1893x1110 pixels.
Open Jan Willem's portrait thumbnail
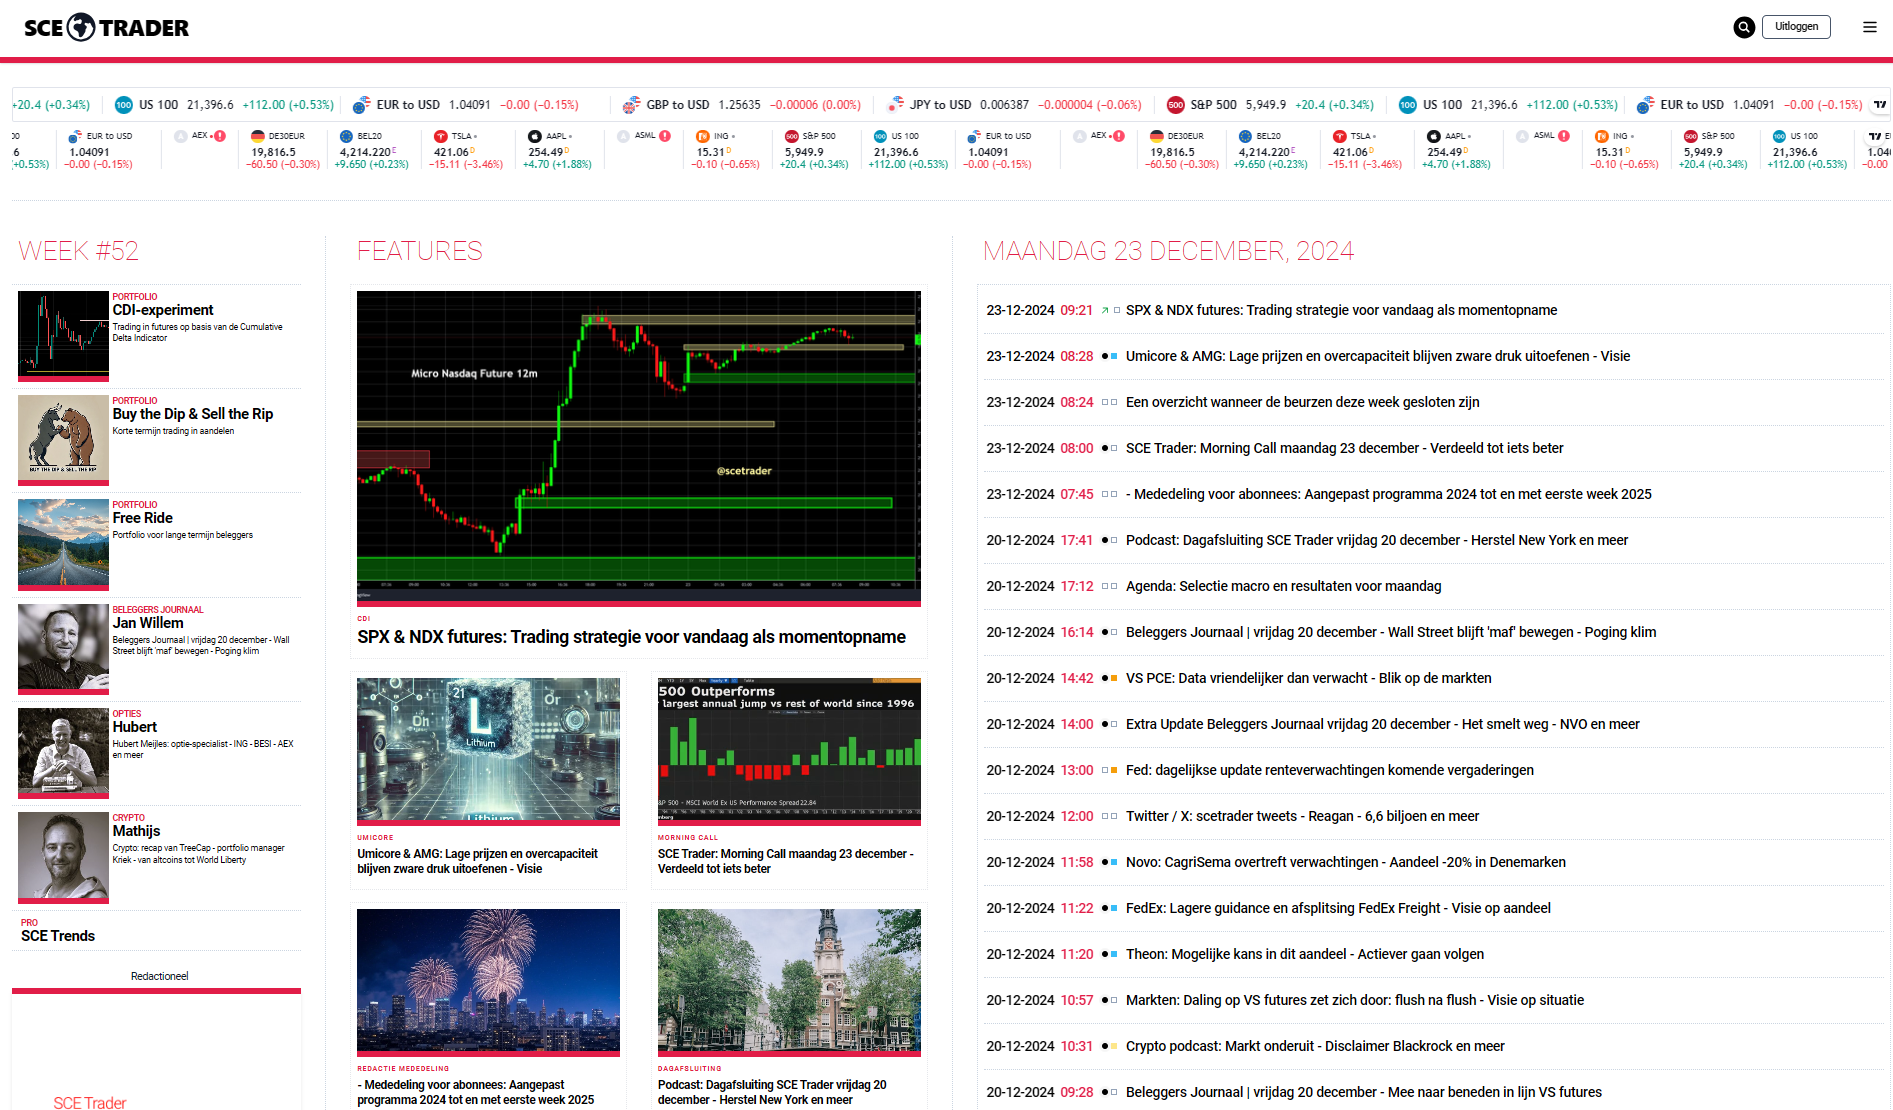click(63, 649)
